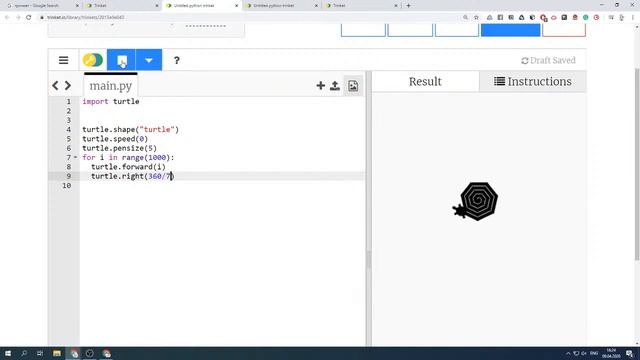
Task: Click the browser forward arrow
Action: click(x=18, y=18)
